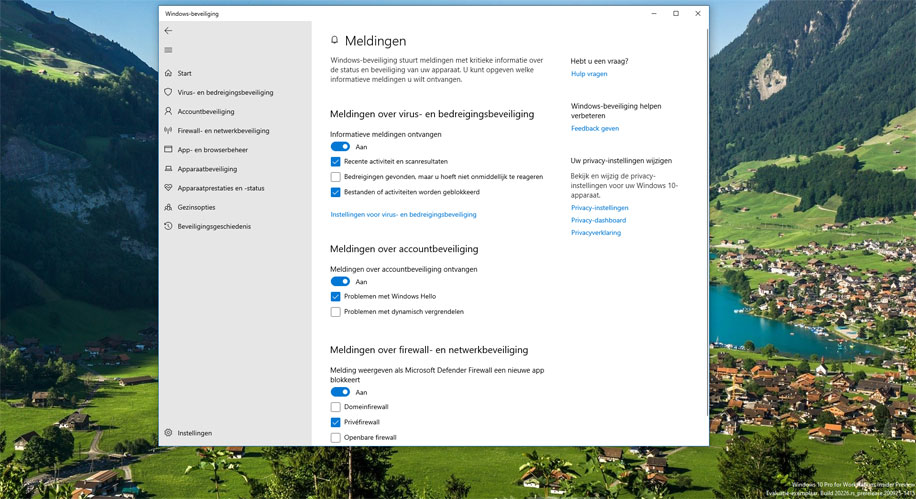The image size is (916, 499).
Task: Uncheck Bestanden of activiteiten worden geblokkeerd
Action: pyautogui.click(x=335, y=192)
